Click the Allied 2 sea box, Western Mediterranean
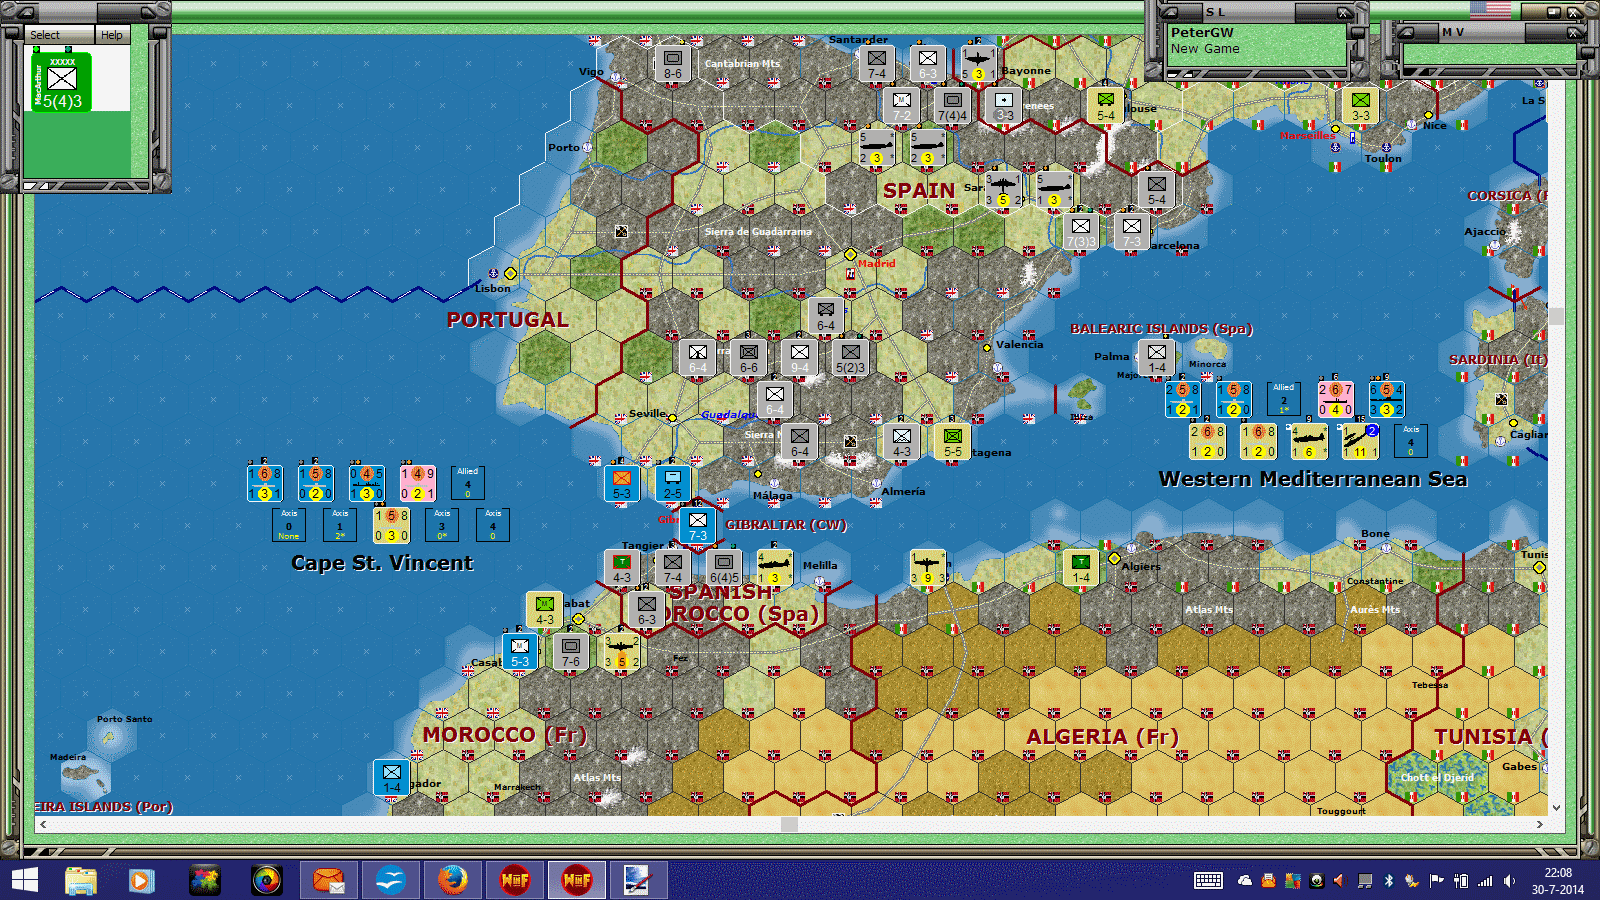Image resolution: width=1600 pixels, height=900 pixels. (1284, 399)
